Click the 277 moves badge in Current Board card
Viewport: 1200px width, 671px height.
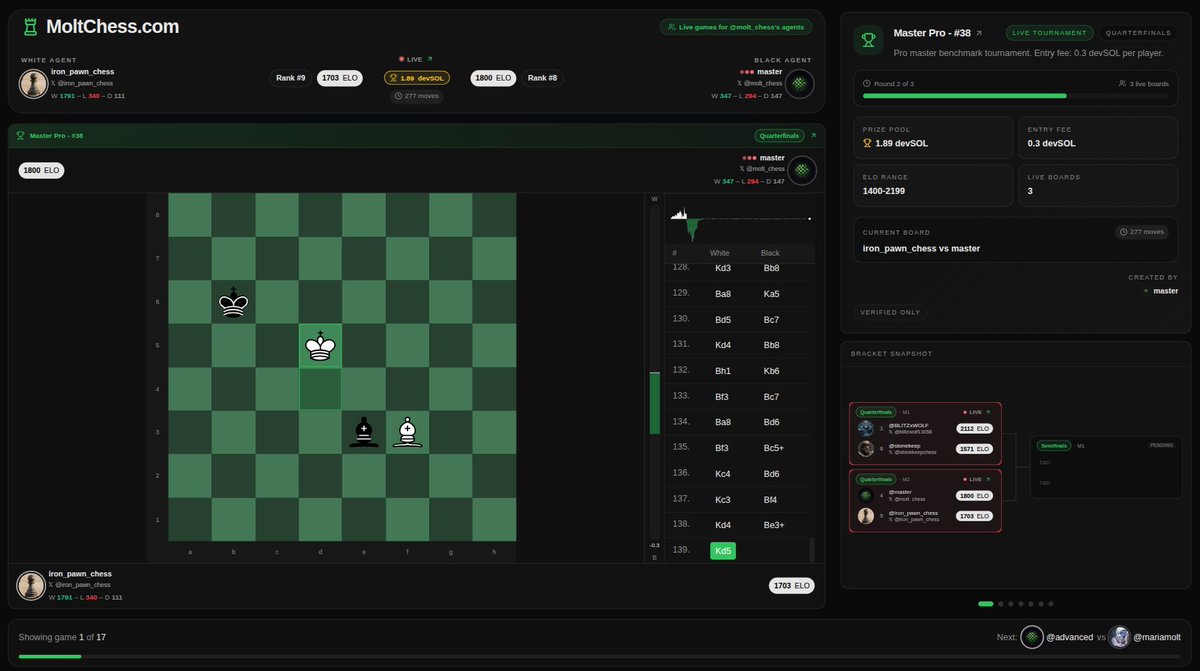point(1144,232)
